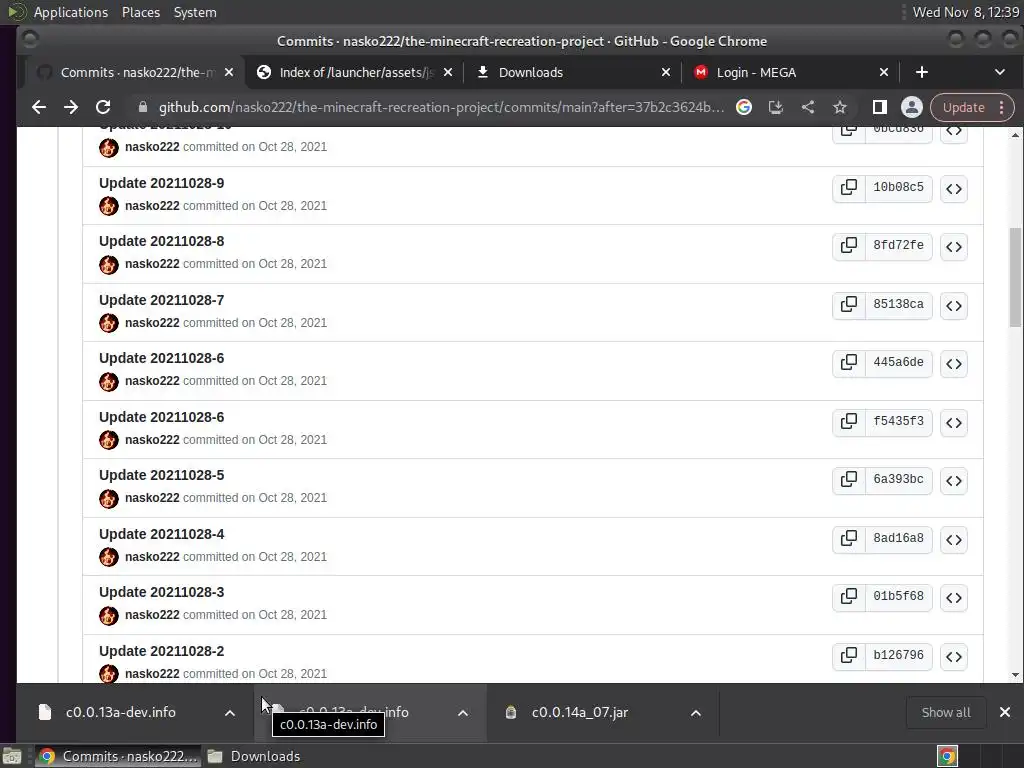The height and width of the screenshot is (768, 1024).
Task: Toggle the browser side panel
Action: click(x=880, y=107)
